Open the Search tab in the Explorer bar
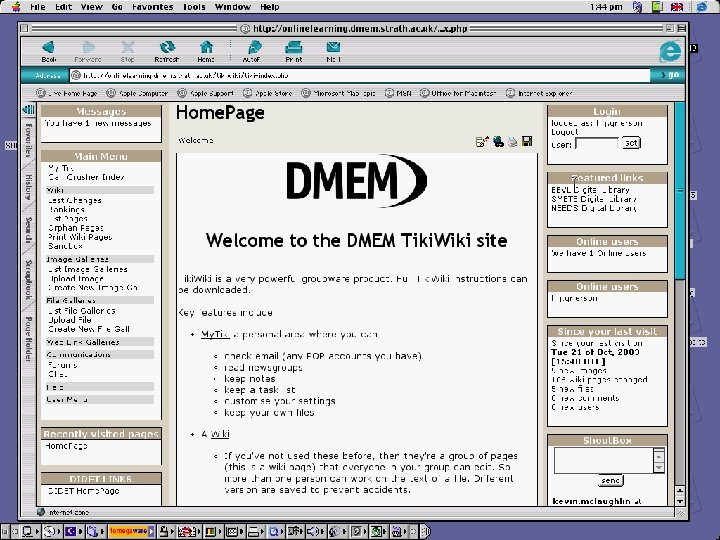 28,230
